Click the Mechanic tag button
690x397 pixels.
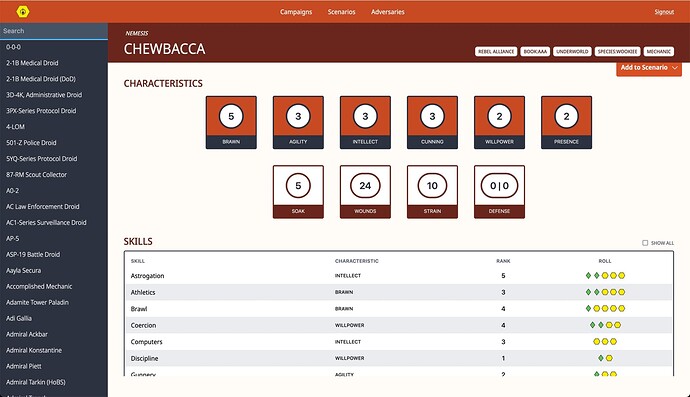point(658,51)
